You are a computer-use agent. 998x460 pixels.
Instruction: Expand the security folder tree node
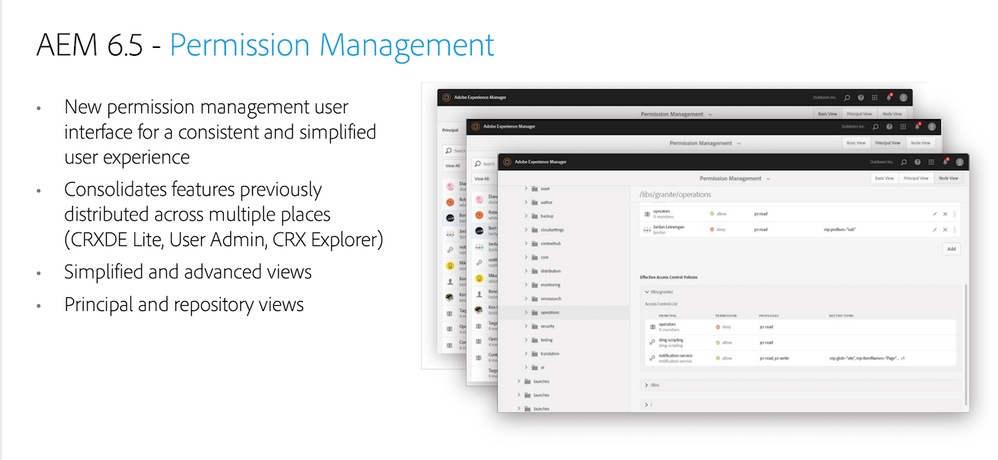click(x=525, y=325)
